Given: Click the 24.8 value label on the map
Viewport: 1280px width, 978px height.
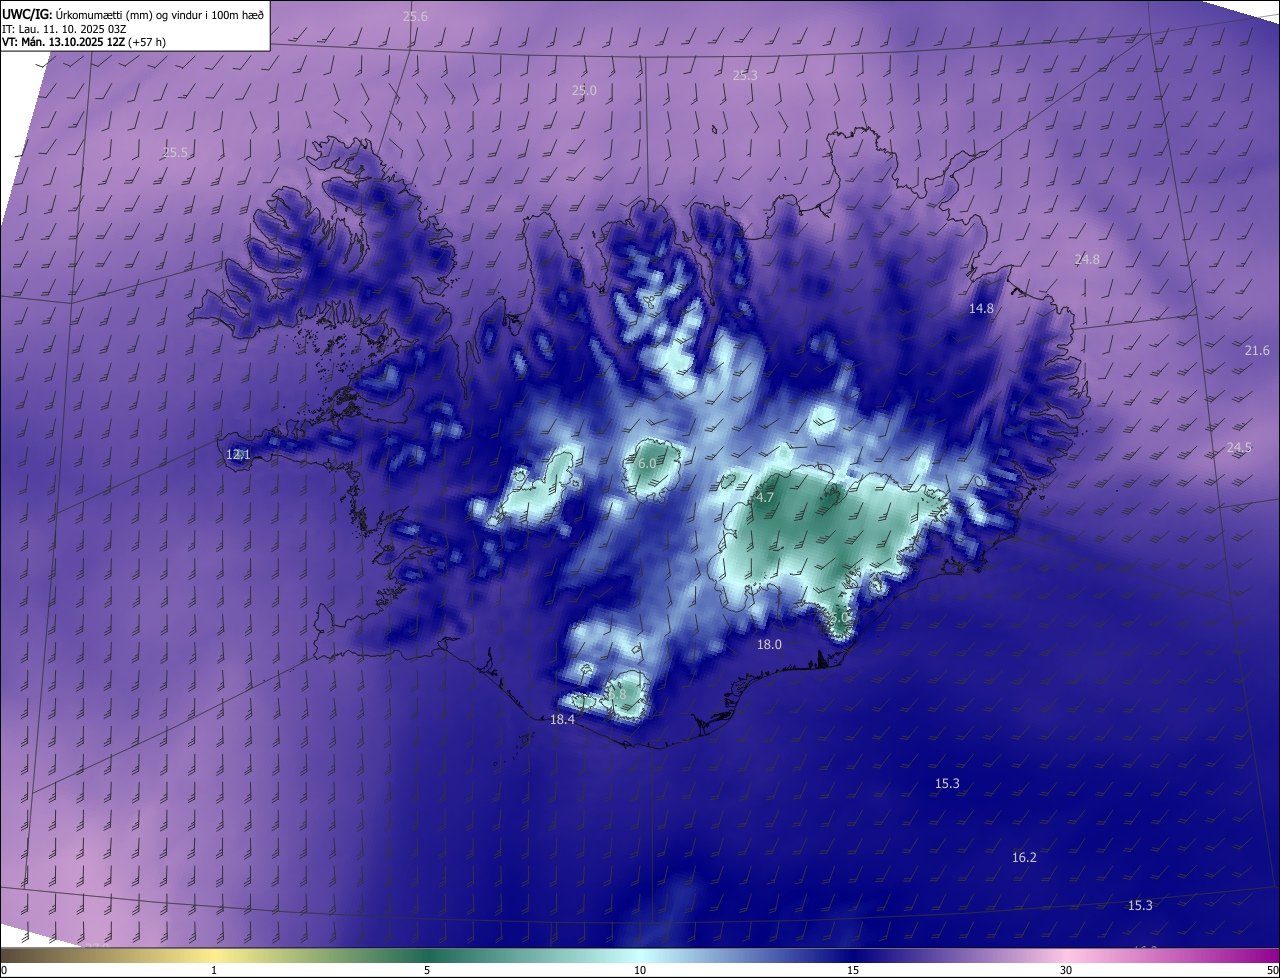Looking at the screenshot, I should (1087, 259).
